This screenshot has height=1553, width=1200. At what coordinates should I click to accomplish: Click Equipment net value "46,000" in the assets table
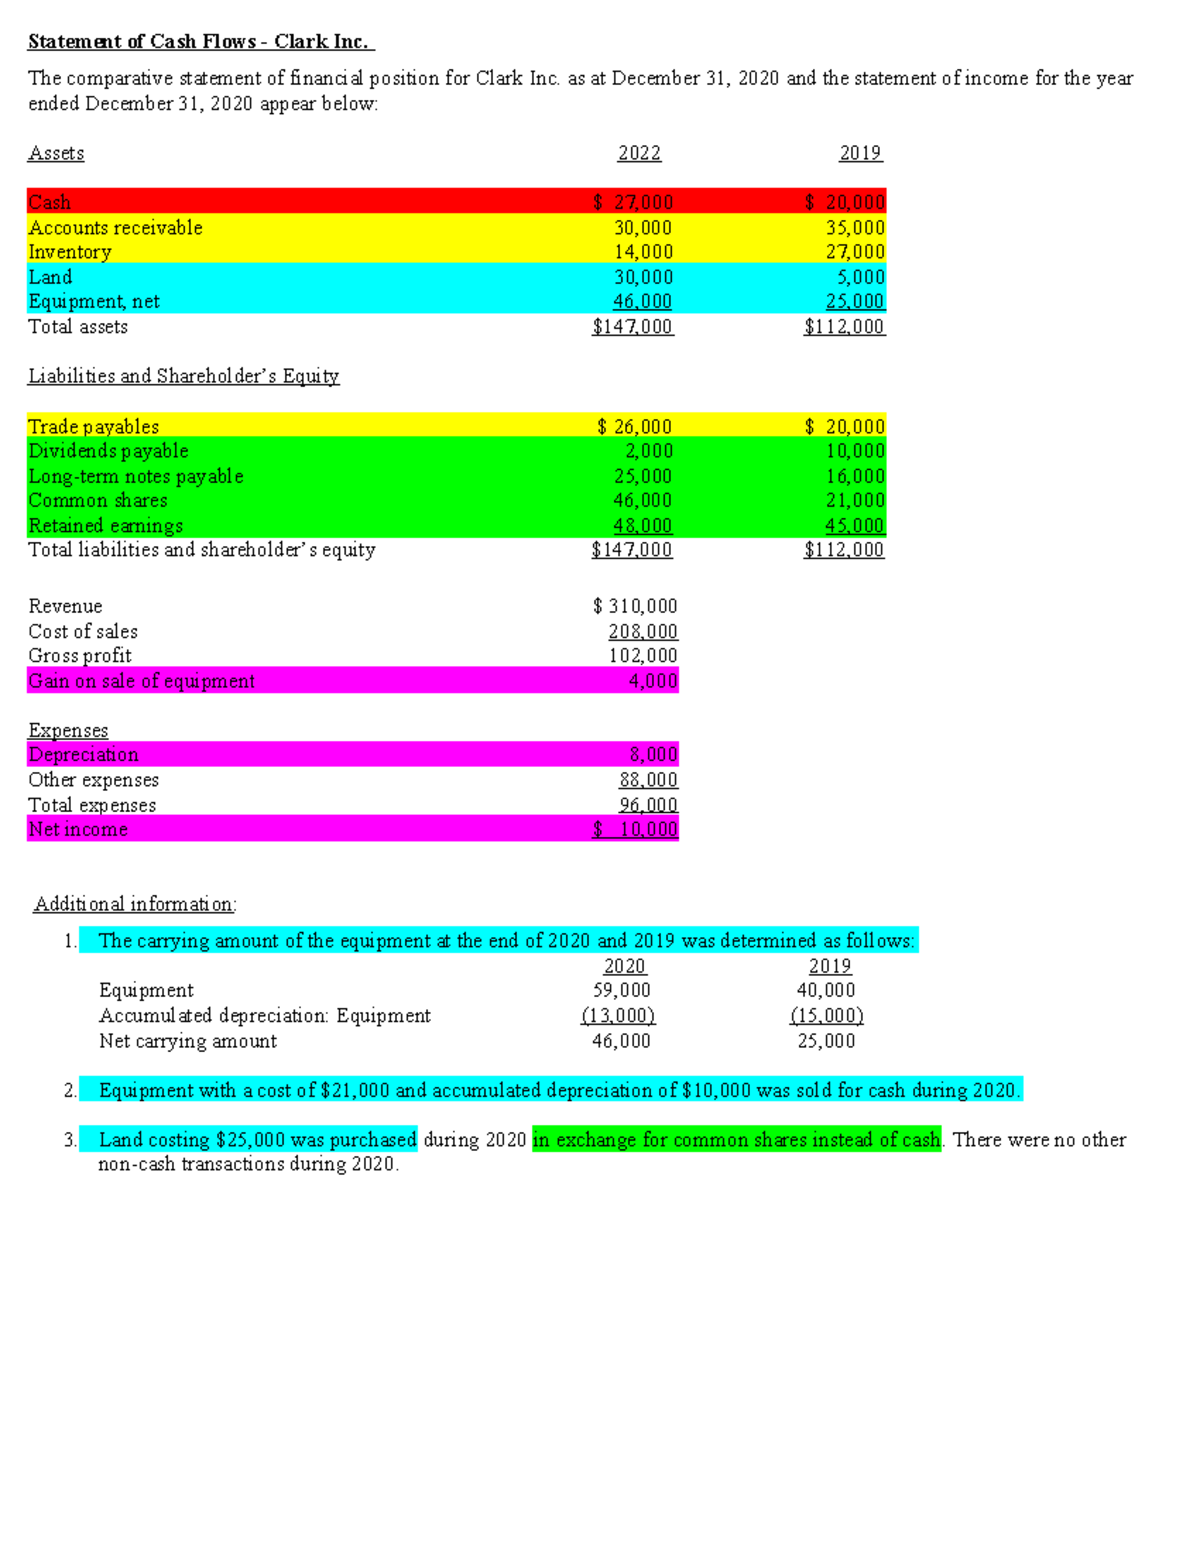point(643,301)
